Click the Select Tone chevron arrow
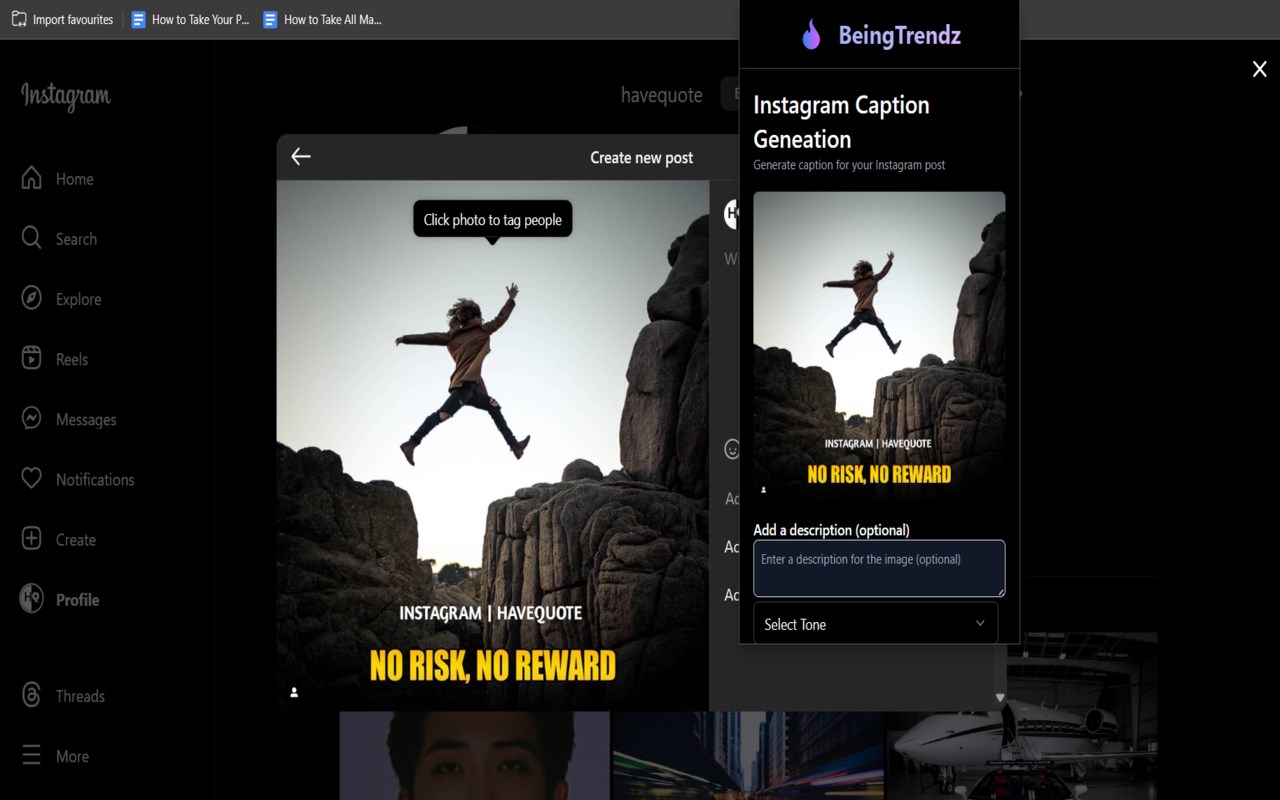Screen dimensions: 1280x800 [x=980, y=623]
